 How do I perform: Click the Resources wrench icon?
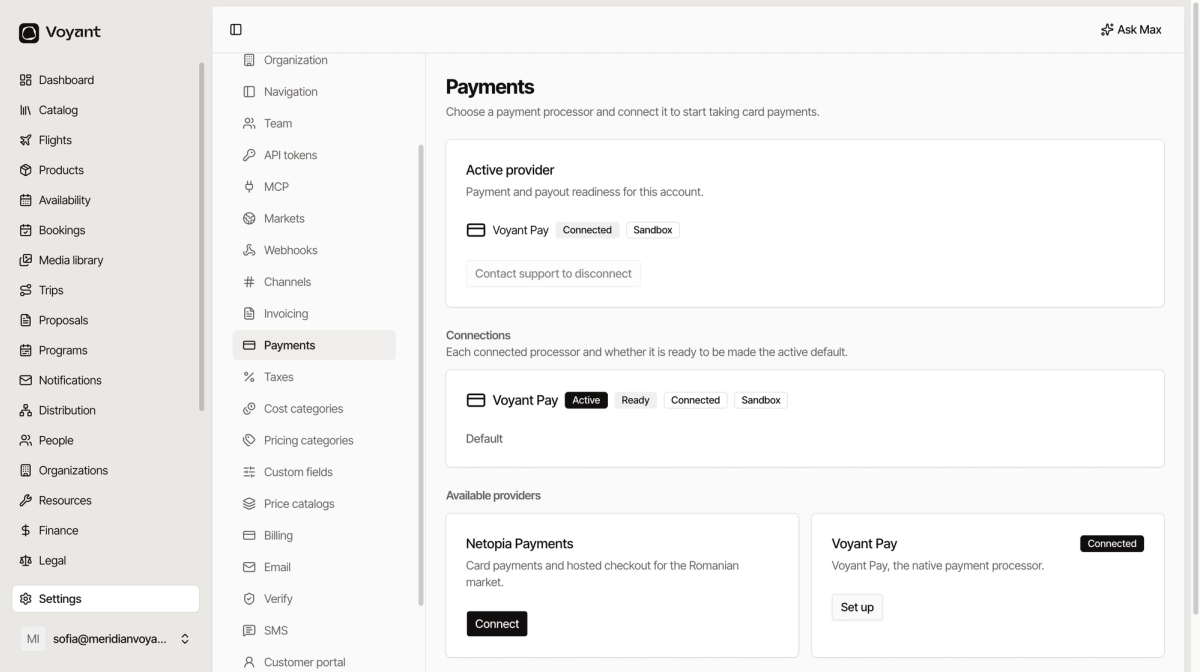pyautogui.click(x=26, y=500)
